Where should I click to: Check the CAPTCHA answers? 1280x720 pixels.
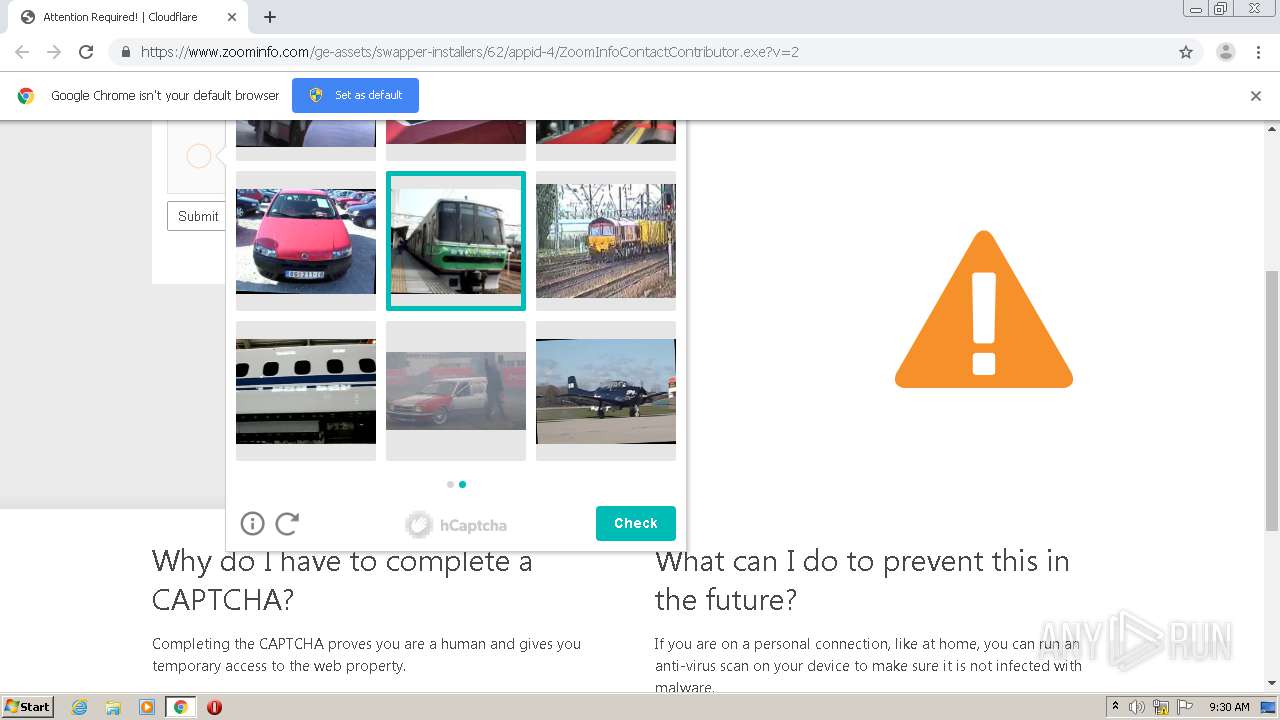636,523
